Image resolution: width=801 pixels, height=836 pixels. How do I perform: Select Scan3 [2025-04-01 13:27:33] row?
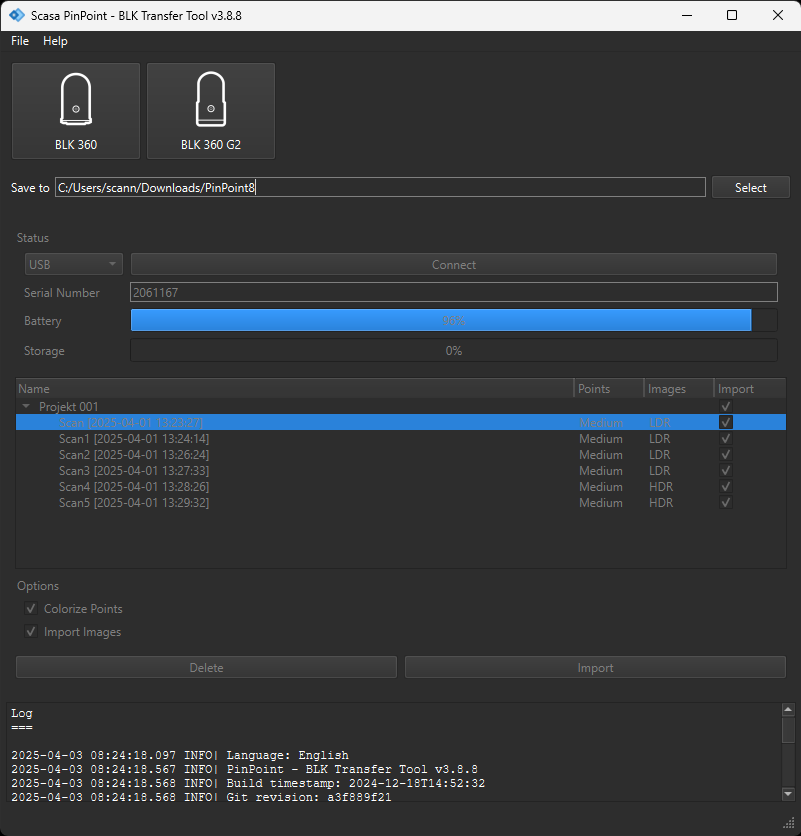(x=401, y=470)
